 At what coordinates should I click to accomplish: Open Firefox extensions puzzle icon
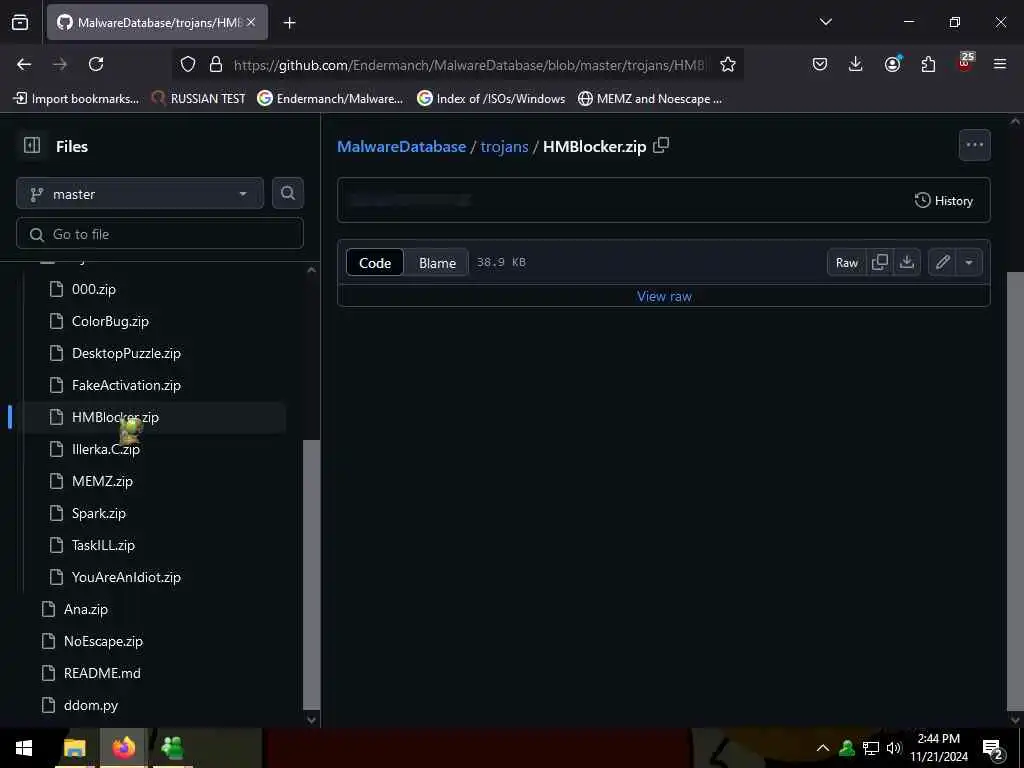click(928, 64)
